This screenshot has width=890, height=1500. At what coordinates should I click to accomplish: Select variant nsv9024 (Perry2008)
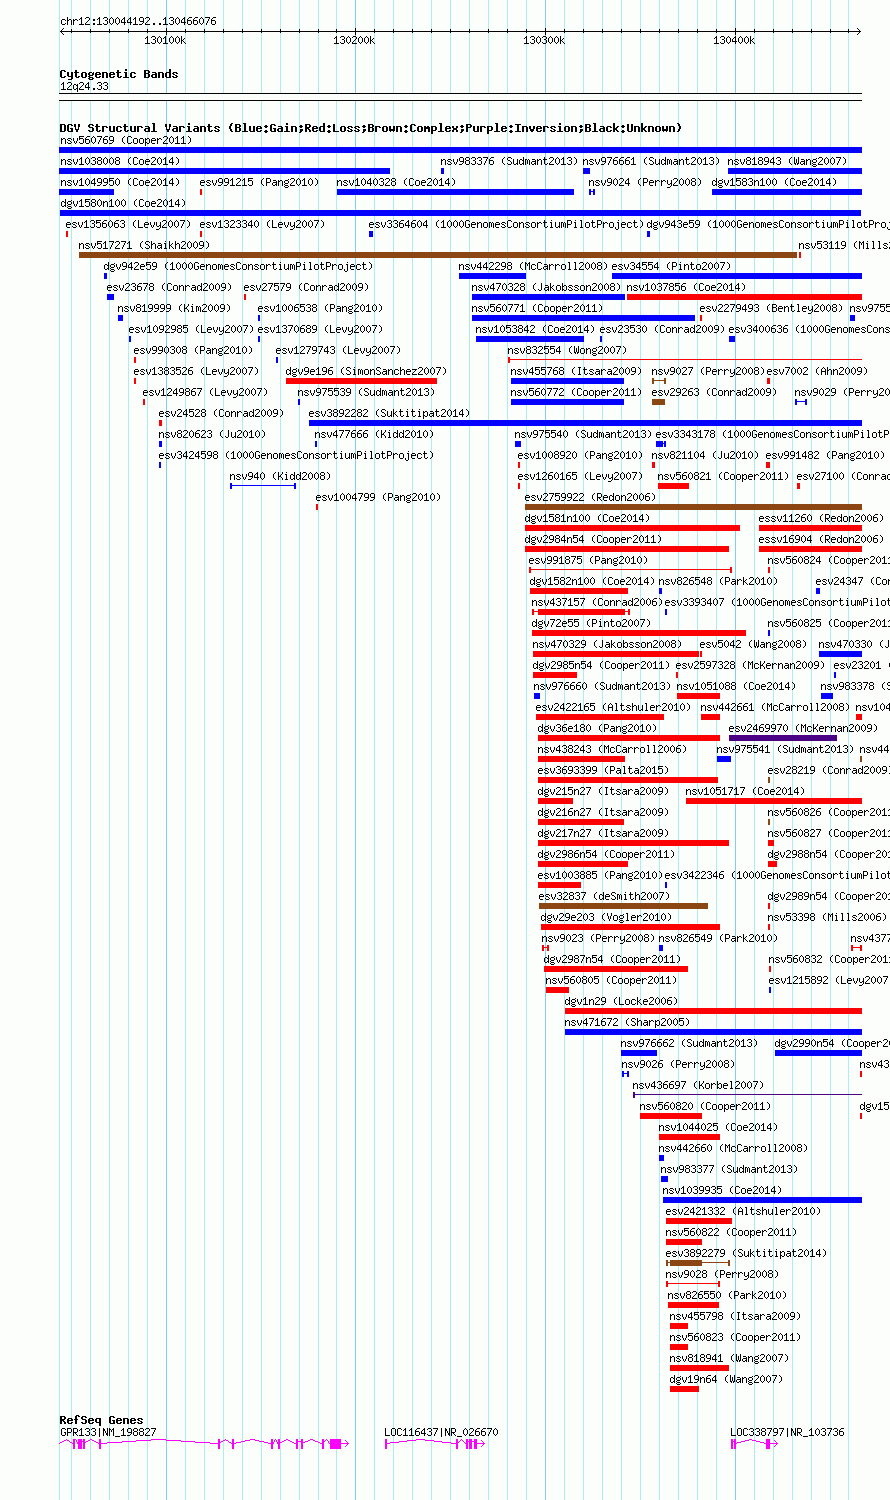pos(646,182)
